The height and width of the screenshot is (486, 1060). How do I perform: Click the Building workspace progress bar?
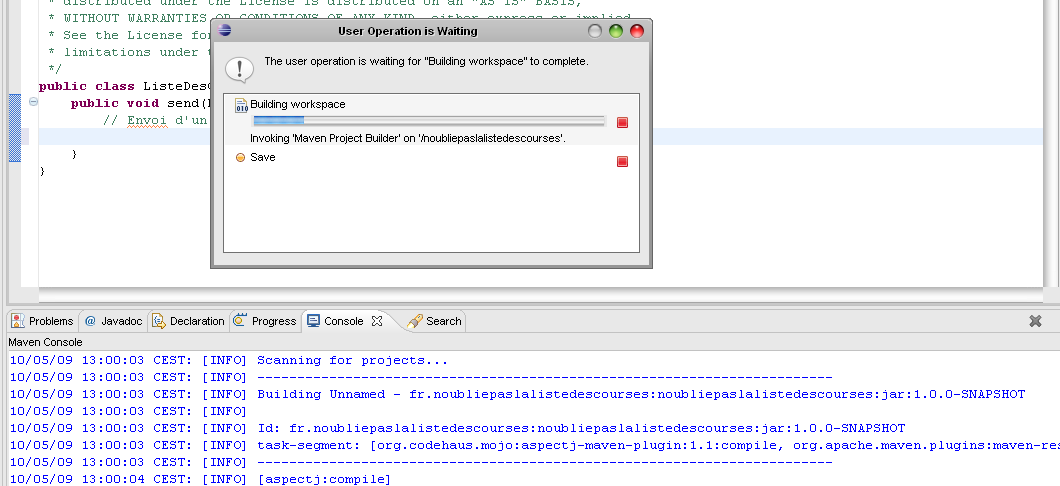coord(428,121)
